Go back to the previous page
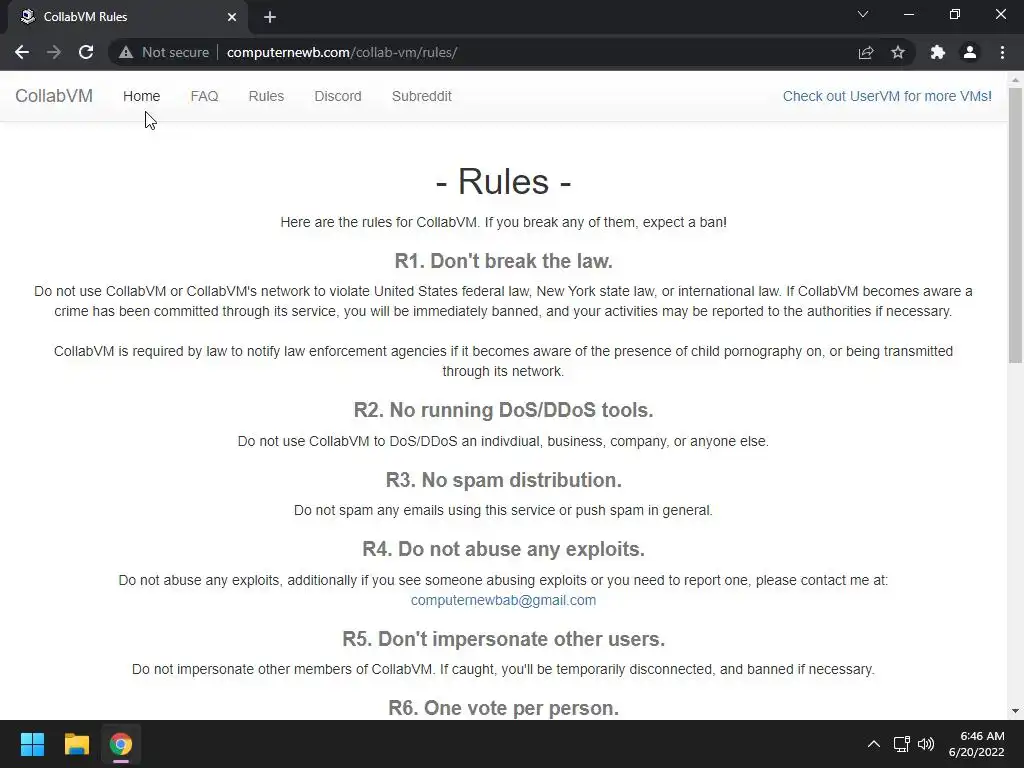This screenshot has height=768, width=1024. [x=22, y=52]
